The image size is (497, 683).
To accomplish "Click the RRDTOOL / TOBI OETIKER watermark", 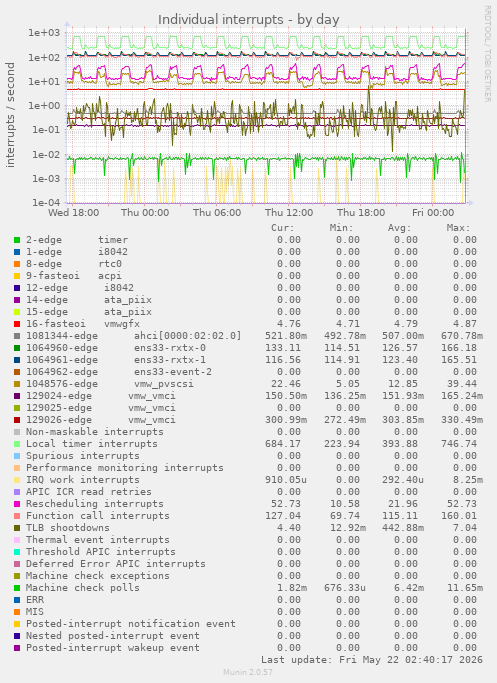I will (487, 54).
